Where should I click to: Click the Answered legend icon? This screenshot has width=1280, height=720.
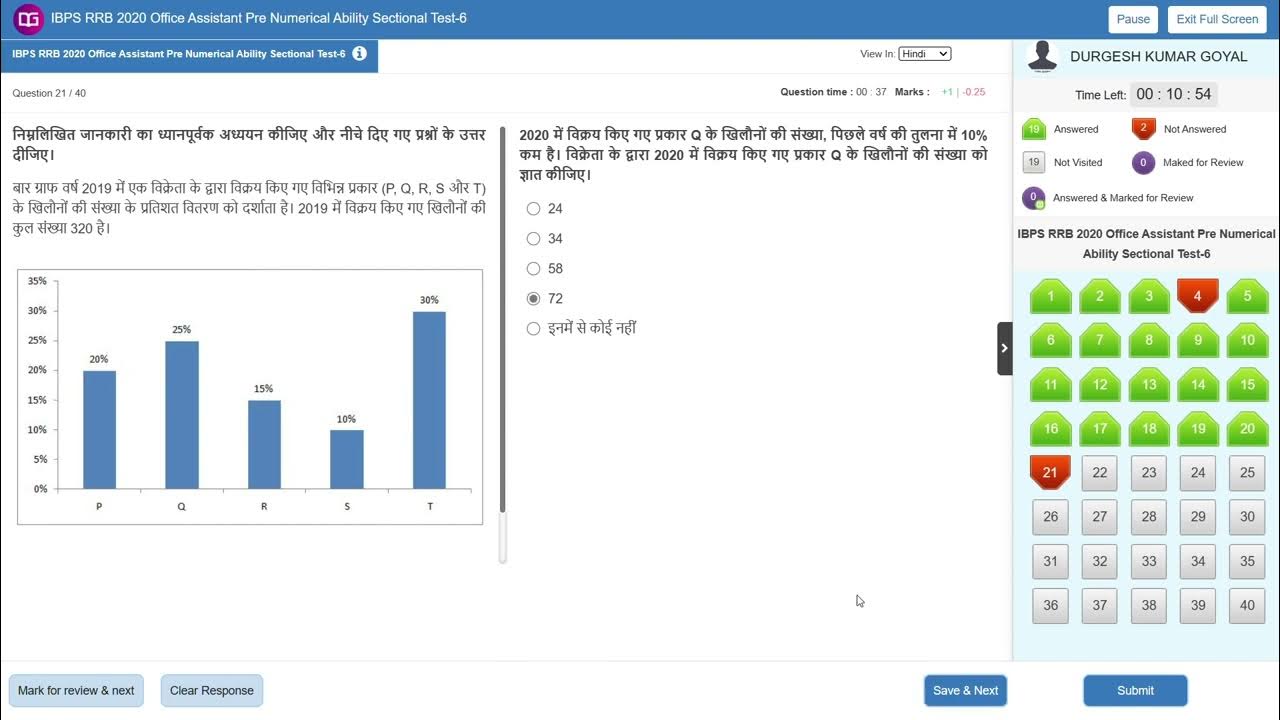pos(1034,129)
